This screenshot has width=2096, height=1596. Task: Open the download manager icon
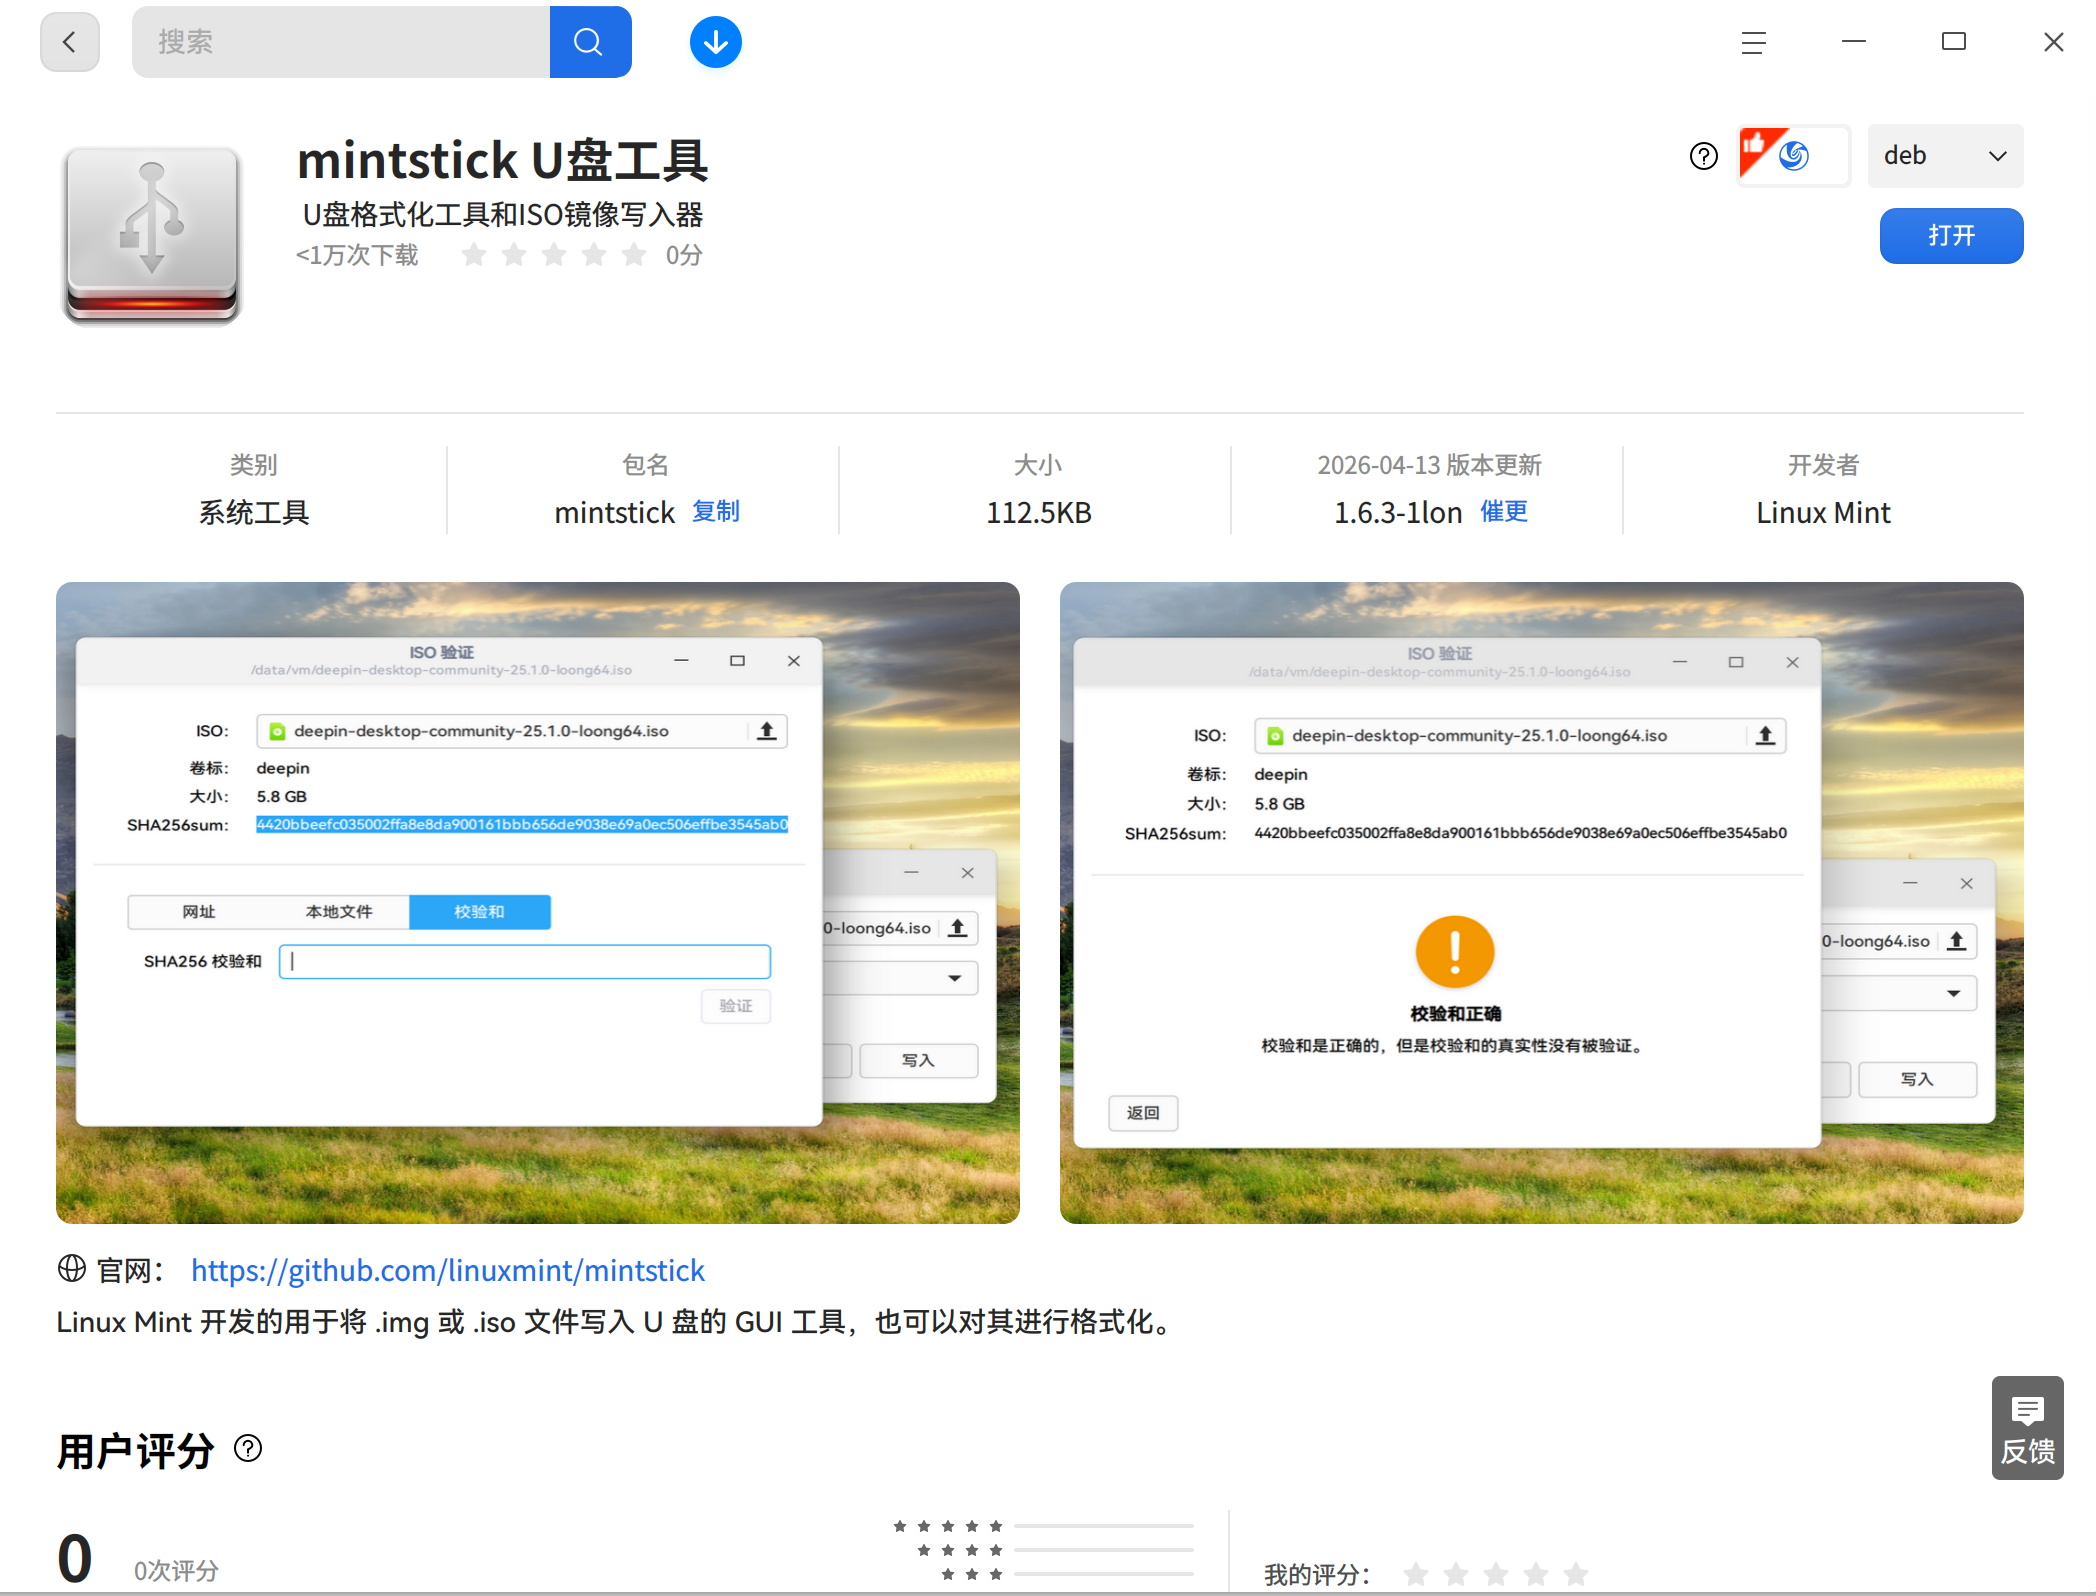(714, 41)
